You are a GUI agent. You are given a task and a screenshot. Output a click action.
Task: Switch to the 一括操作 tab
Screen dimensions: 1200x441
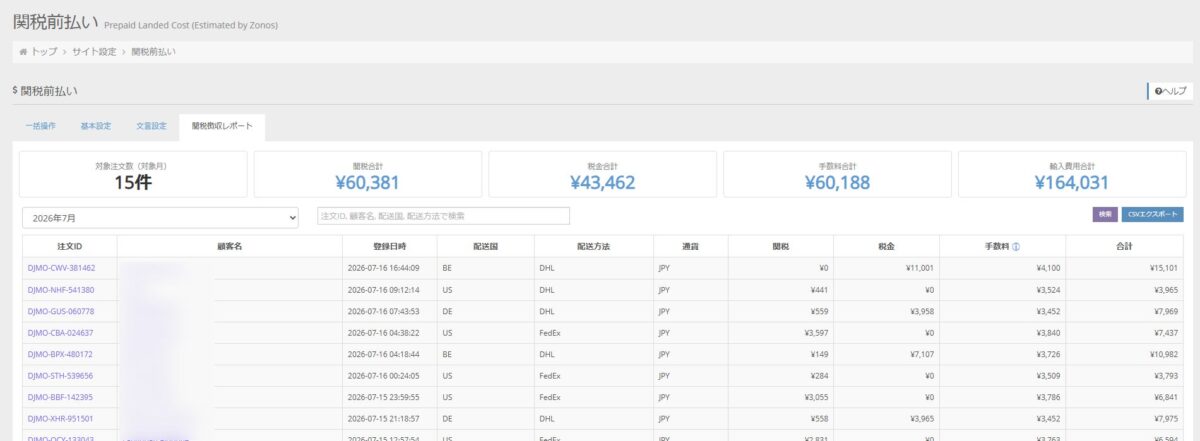(x=41, y=126)
